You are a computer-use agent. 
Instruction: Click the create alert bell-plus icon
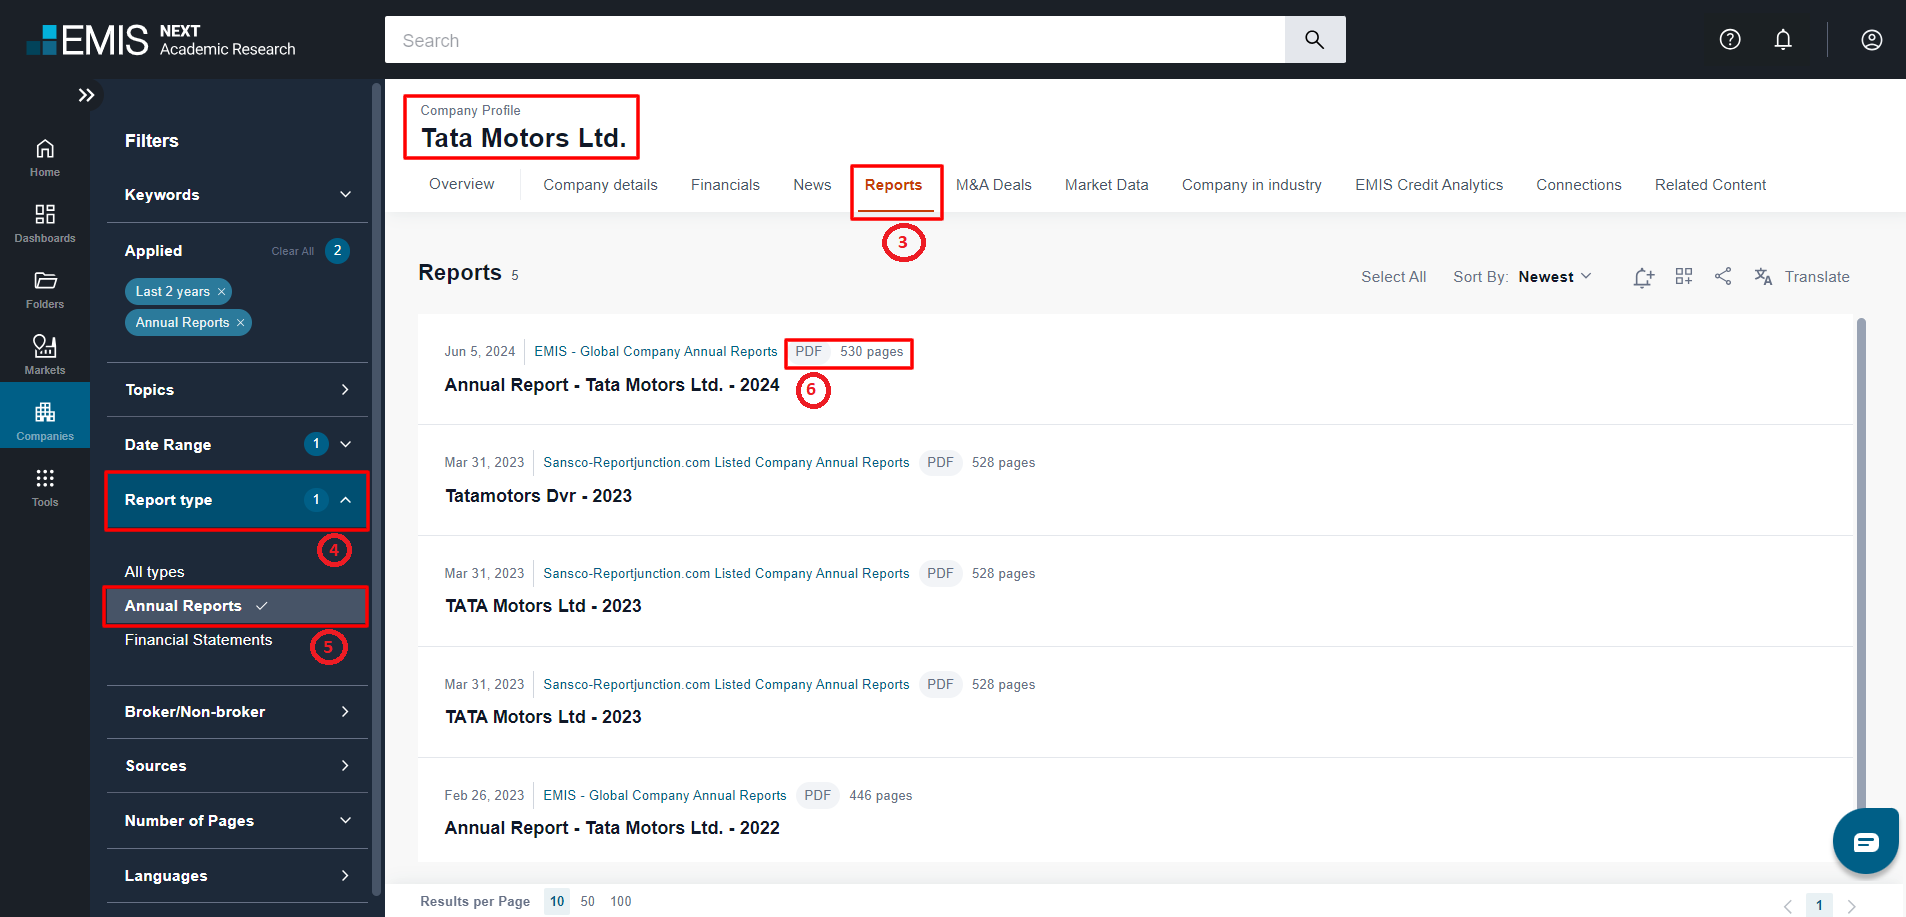coord(1644,277)
